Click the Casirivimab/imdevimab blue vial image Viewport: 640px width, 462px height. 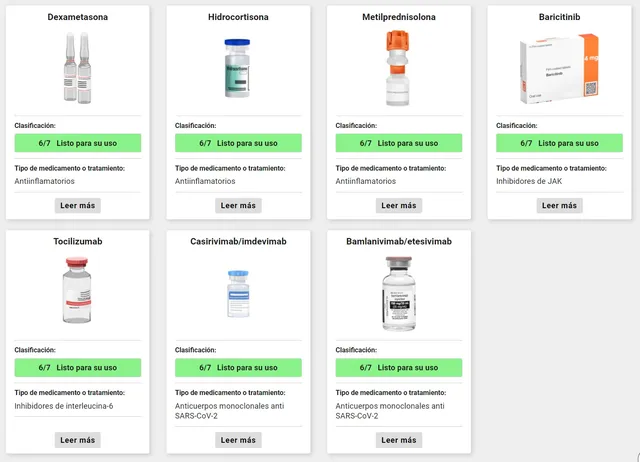pyautogui.click(x=238, y=293)
